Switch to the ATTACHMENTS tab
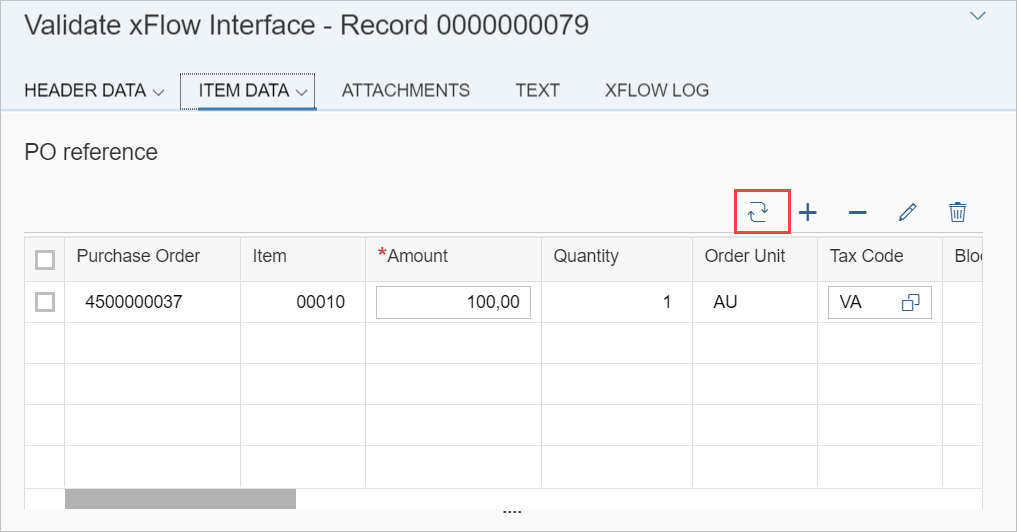Viewport: 1017px width, 532px height. tap(405, 90)
